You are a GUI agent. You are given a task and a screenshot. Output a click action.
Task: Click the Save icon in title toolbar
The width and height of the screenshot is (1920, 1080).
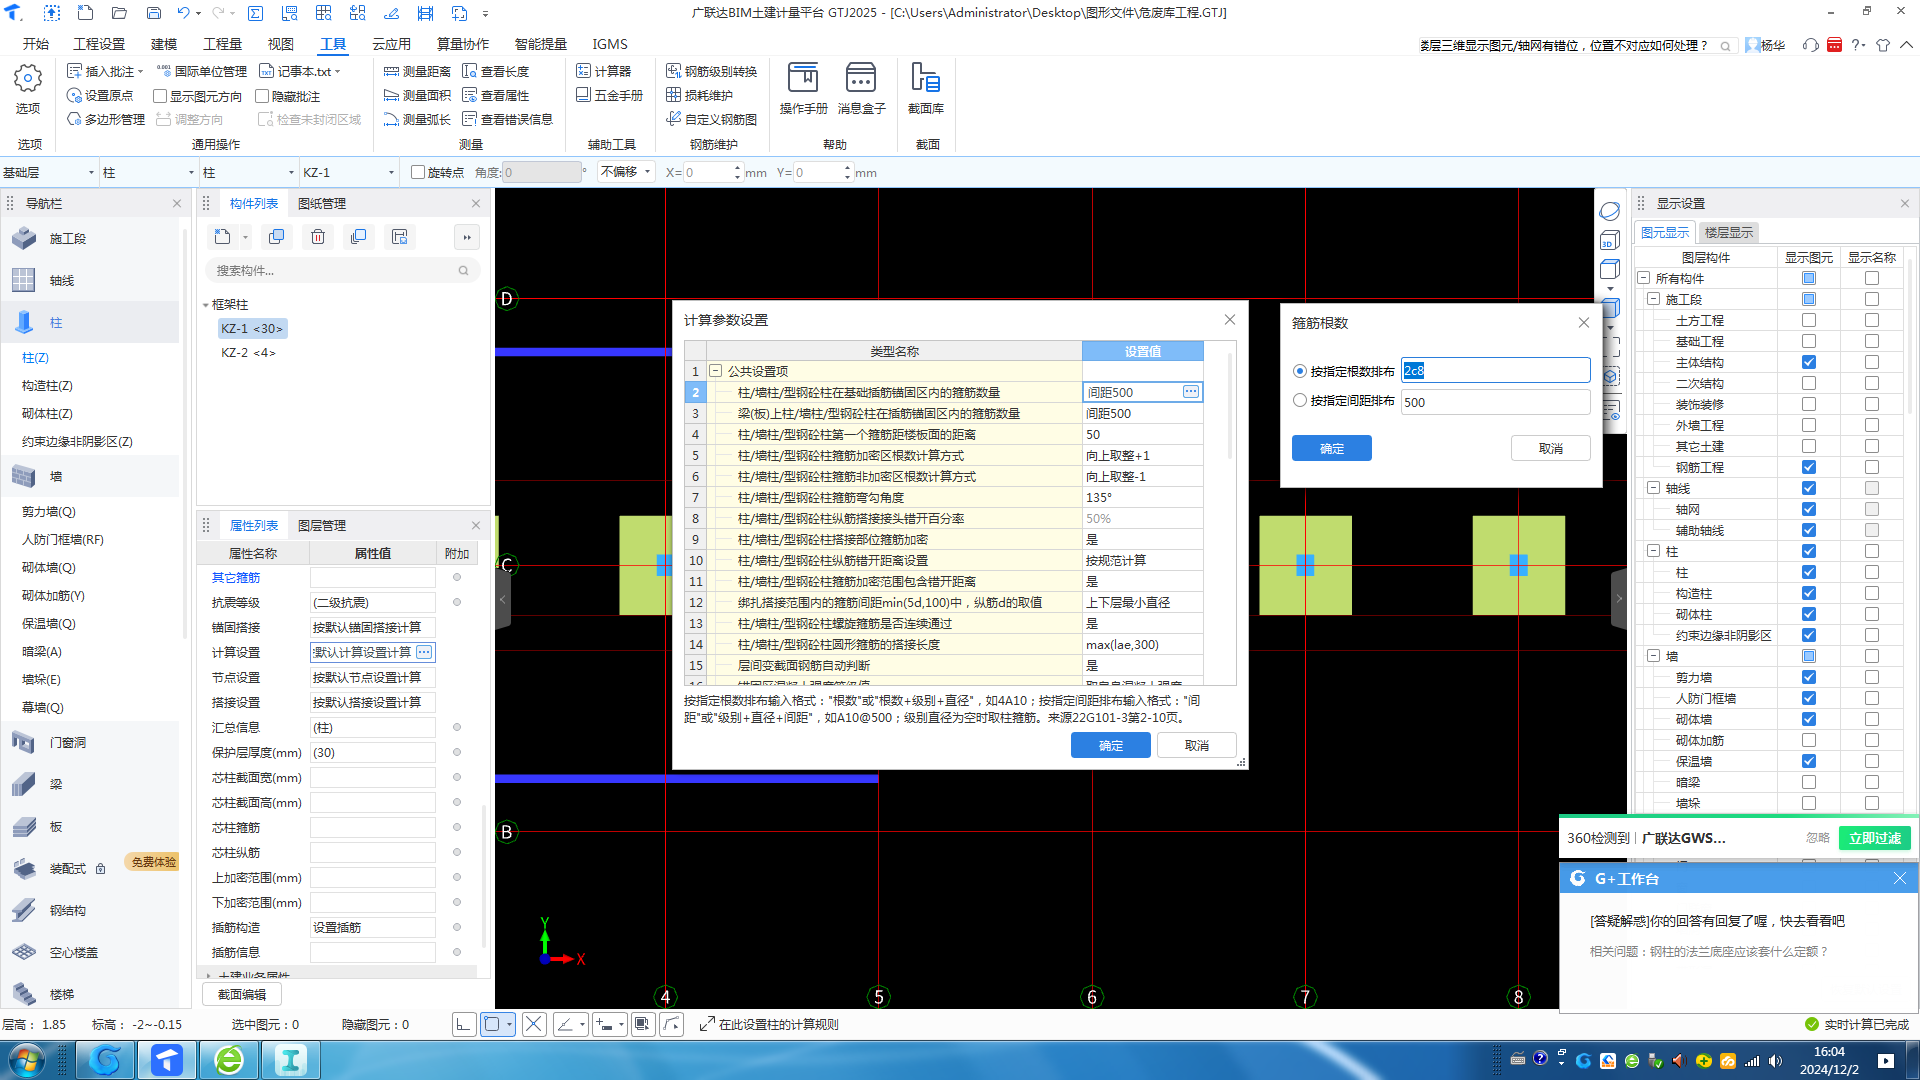click(x=153, y=13)
